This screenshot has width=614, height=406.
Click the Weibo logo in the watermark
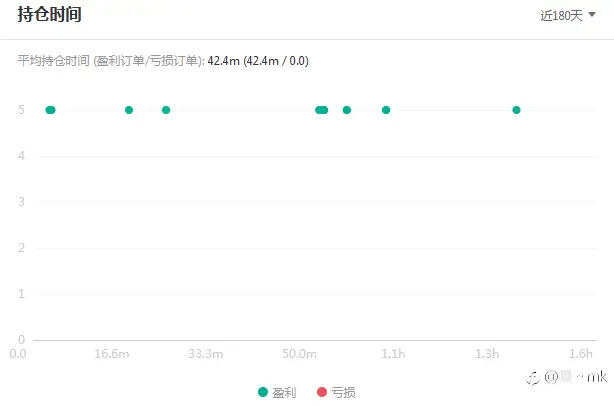point(533,378)
